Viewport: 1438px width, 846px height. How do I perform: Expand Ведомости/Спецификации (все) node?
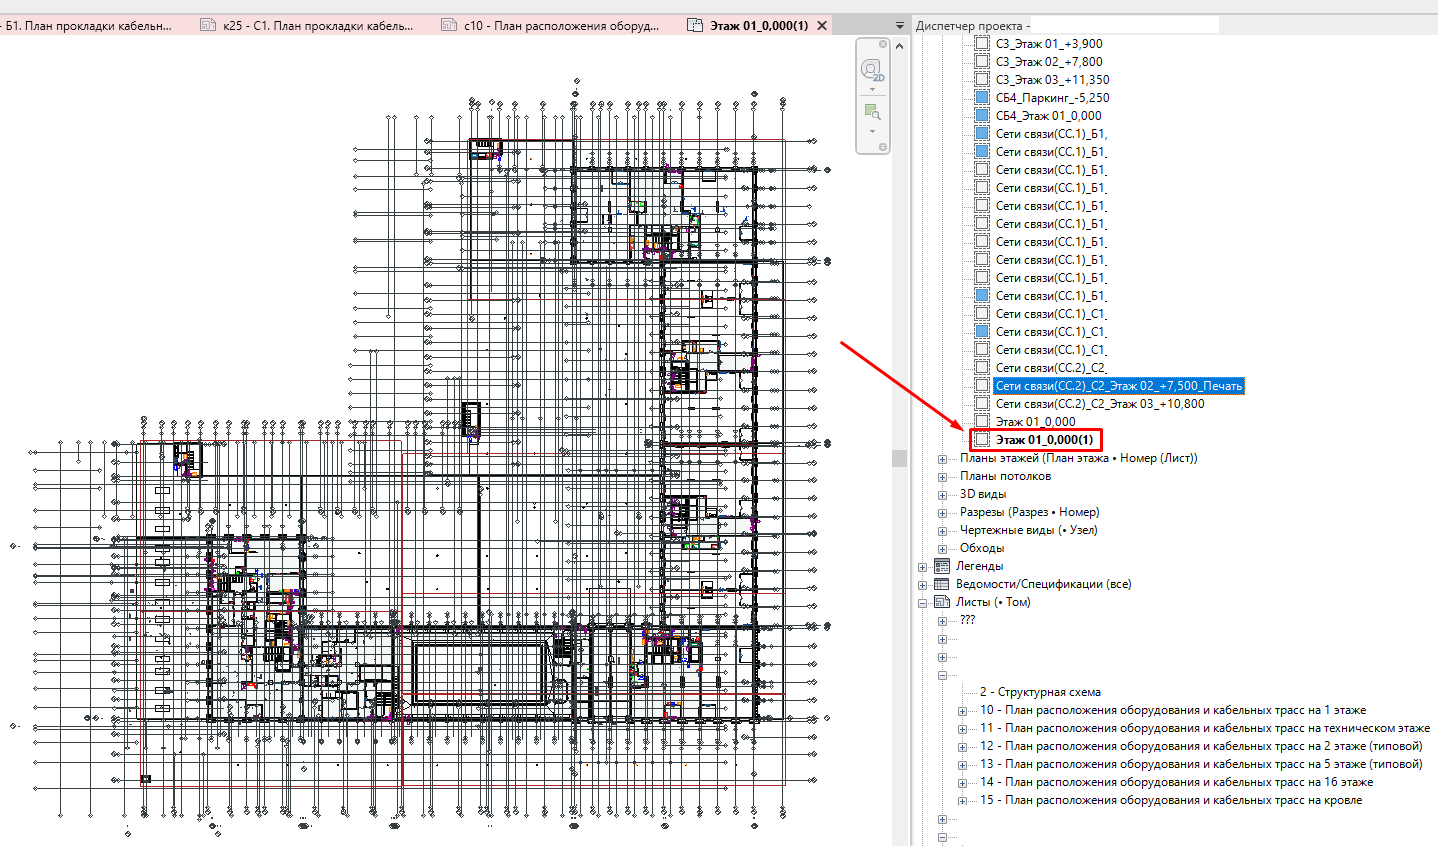tap(922, 585)
